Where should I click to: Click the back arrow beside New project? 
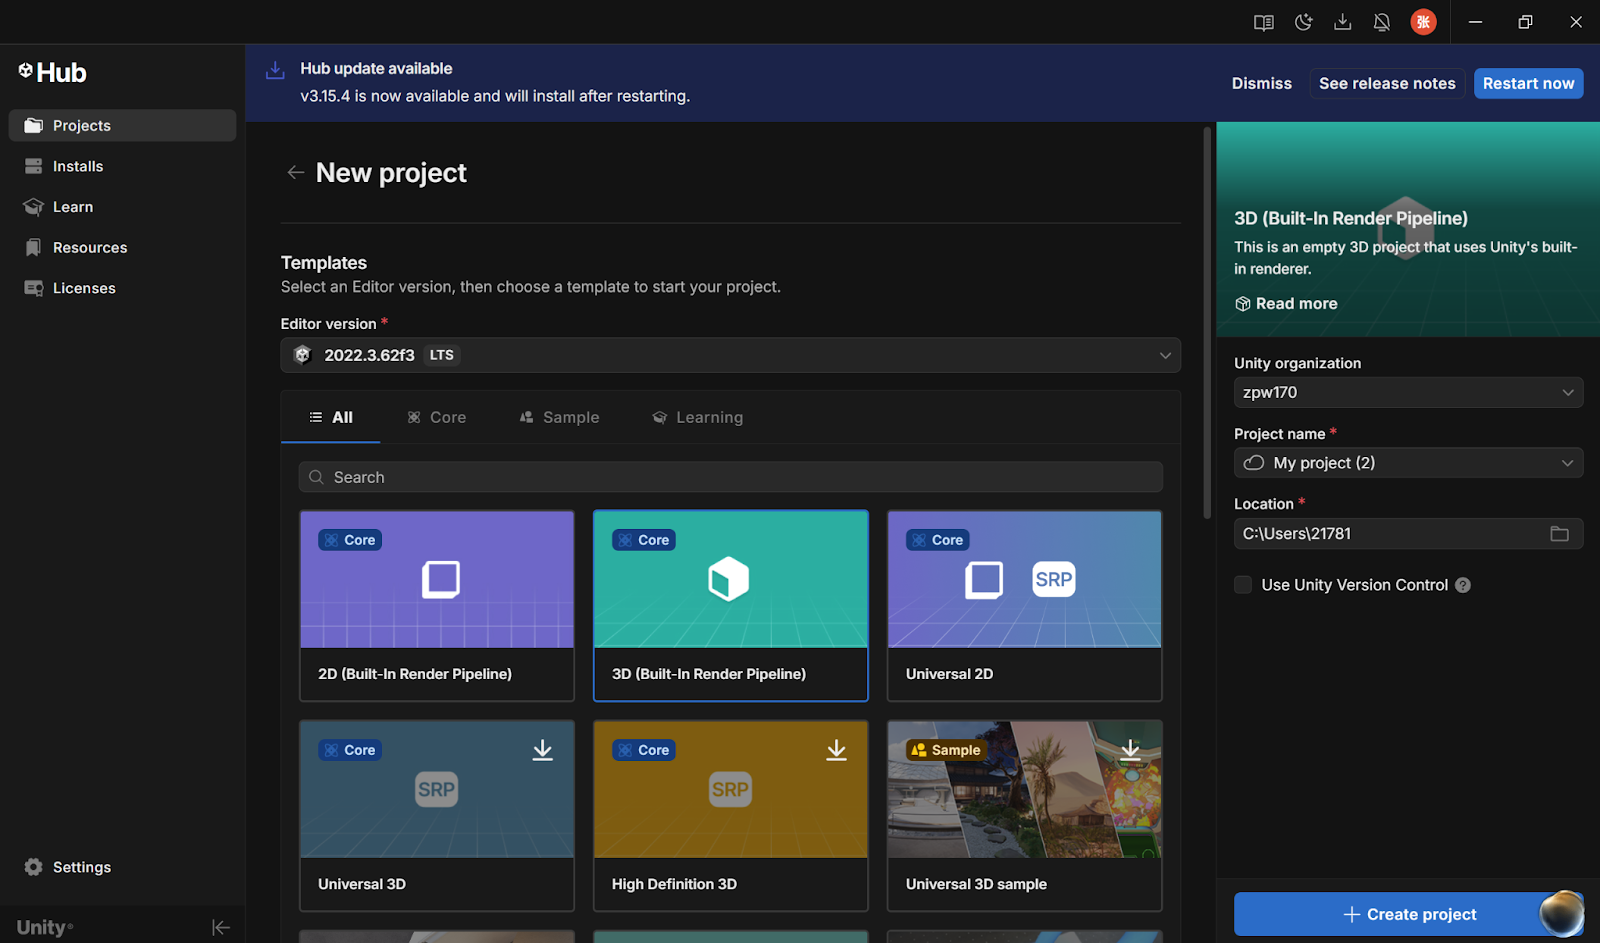coord(295,173)
